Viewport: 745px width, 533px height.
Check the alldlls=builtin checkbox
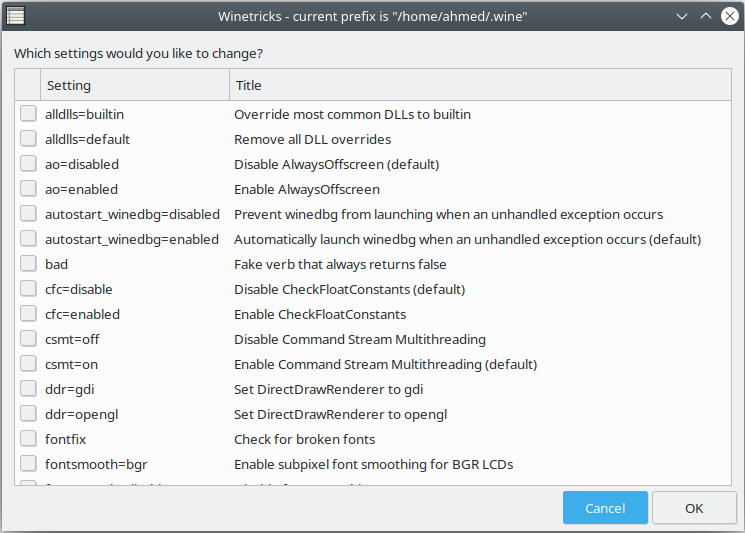point(28,114)
